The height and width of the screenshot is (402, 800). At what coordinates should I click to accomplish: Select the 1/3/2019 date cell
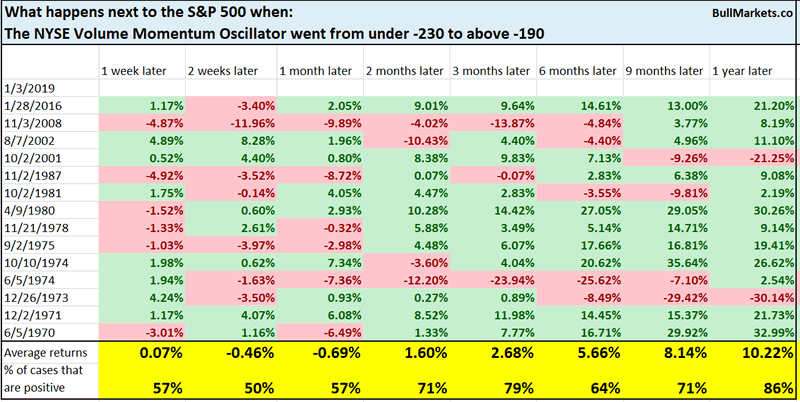[x=28, y=90]
